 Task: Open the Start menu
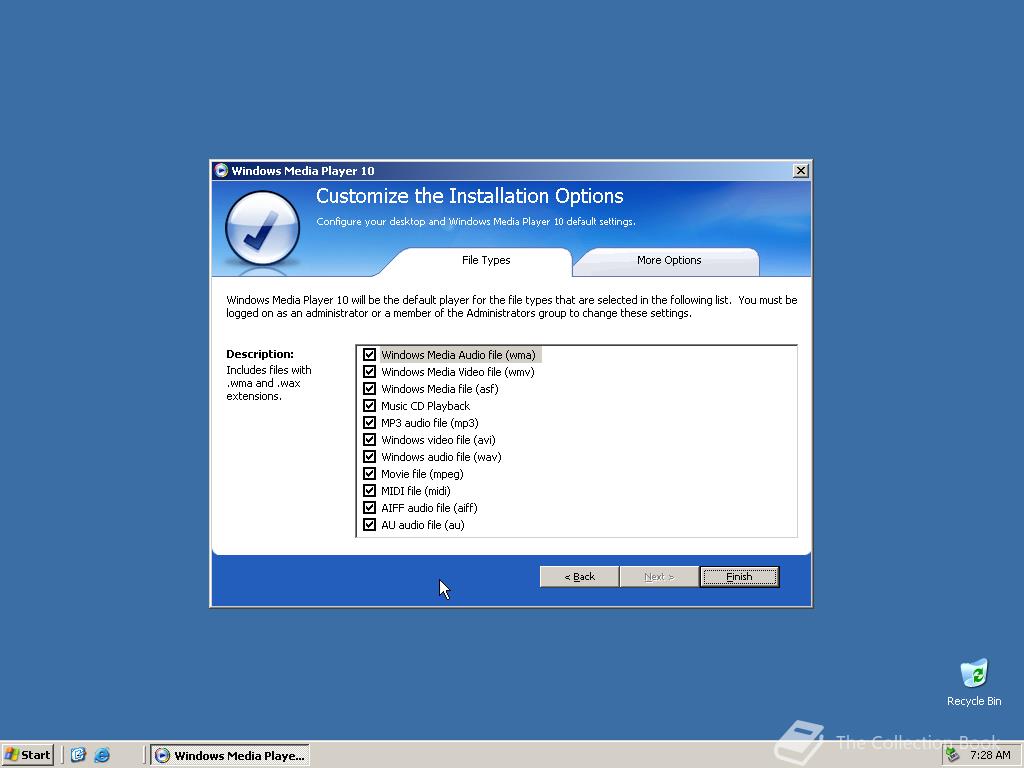coord(27,755)
